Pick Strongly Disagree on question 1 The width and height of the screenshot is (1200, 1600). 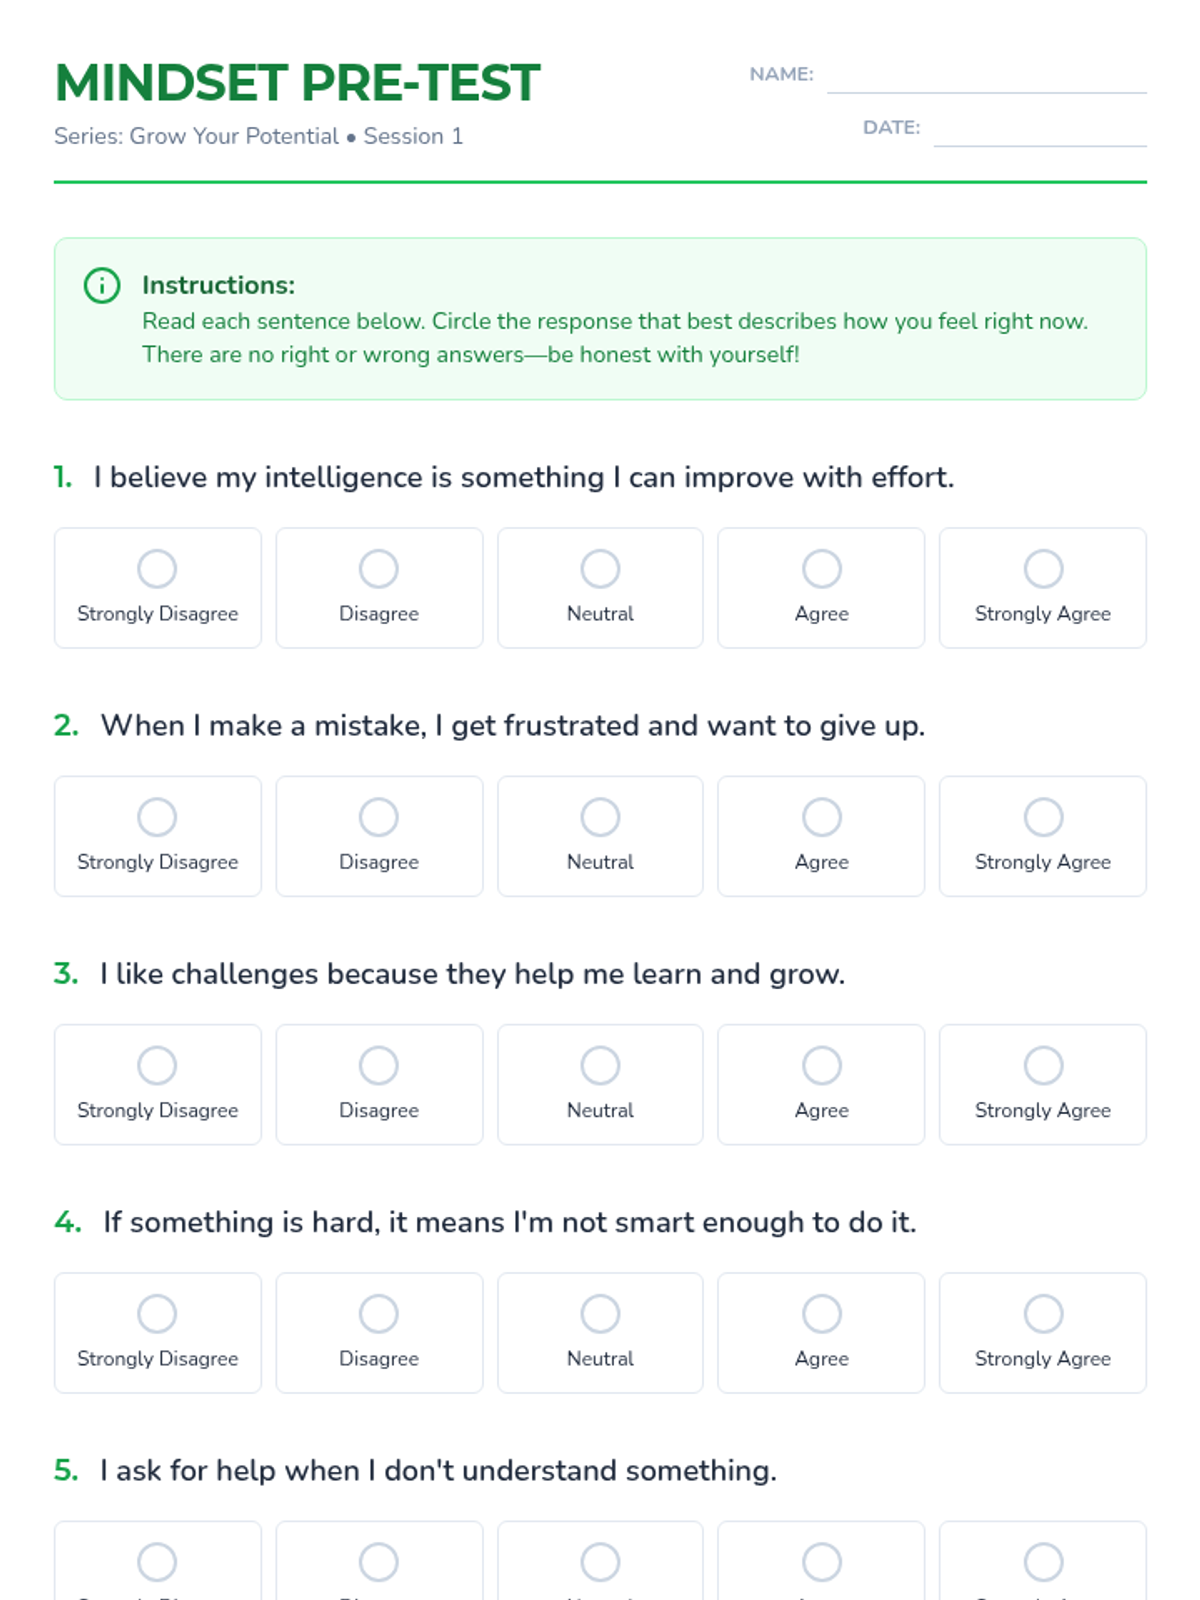(x=157, y=569)
